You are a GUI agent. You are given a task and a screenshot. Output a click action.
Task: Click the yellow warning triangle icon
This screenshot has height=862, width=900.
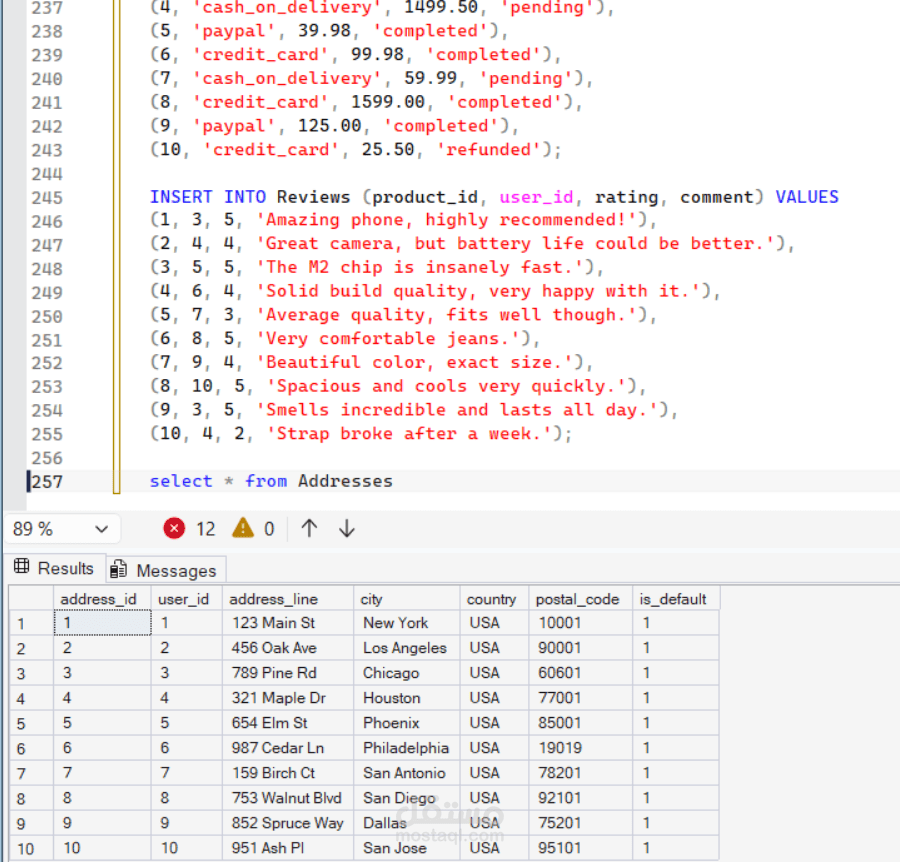click(243, 527)
